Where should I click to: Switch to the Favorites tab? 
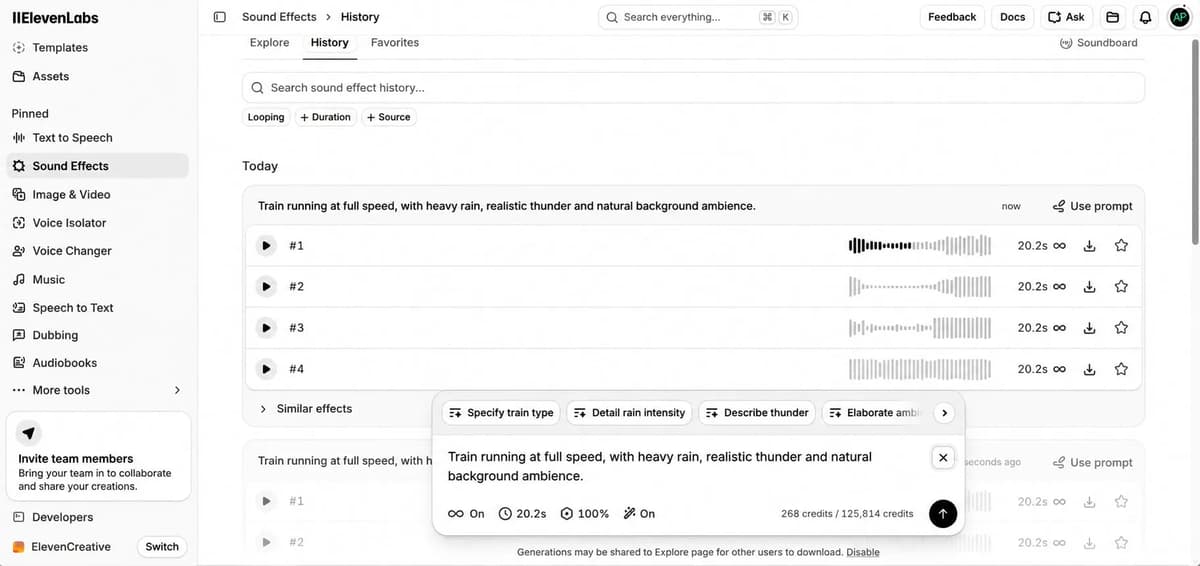tap(395, 43)
